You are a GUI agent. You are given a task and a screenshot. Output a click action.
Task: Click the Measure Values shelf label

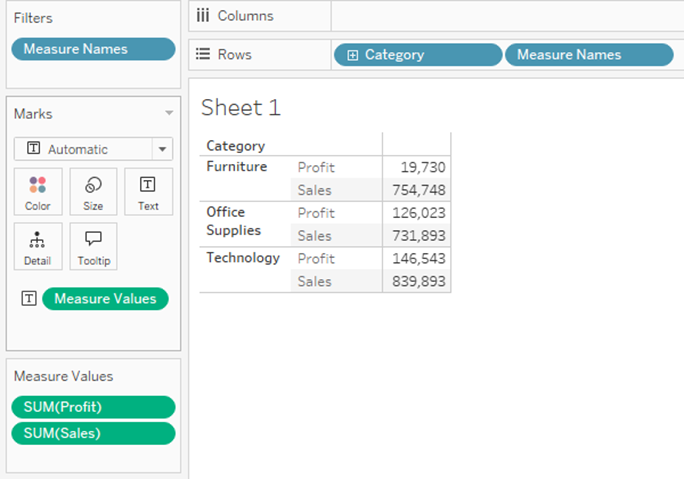click(63, 376)
